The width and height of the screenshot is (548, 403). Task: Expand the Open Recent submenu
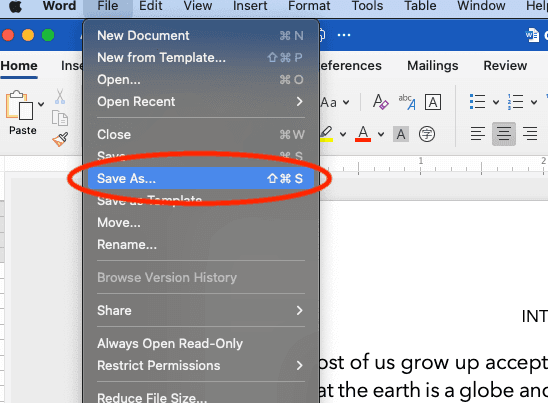click(201, 102)
